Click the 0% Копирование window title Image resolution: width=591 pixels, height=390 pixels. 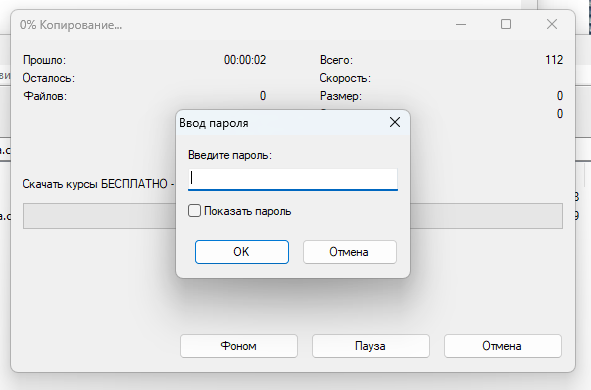pyautogui.click(x=71, y=25)
